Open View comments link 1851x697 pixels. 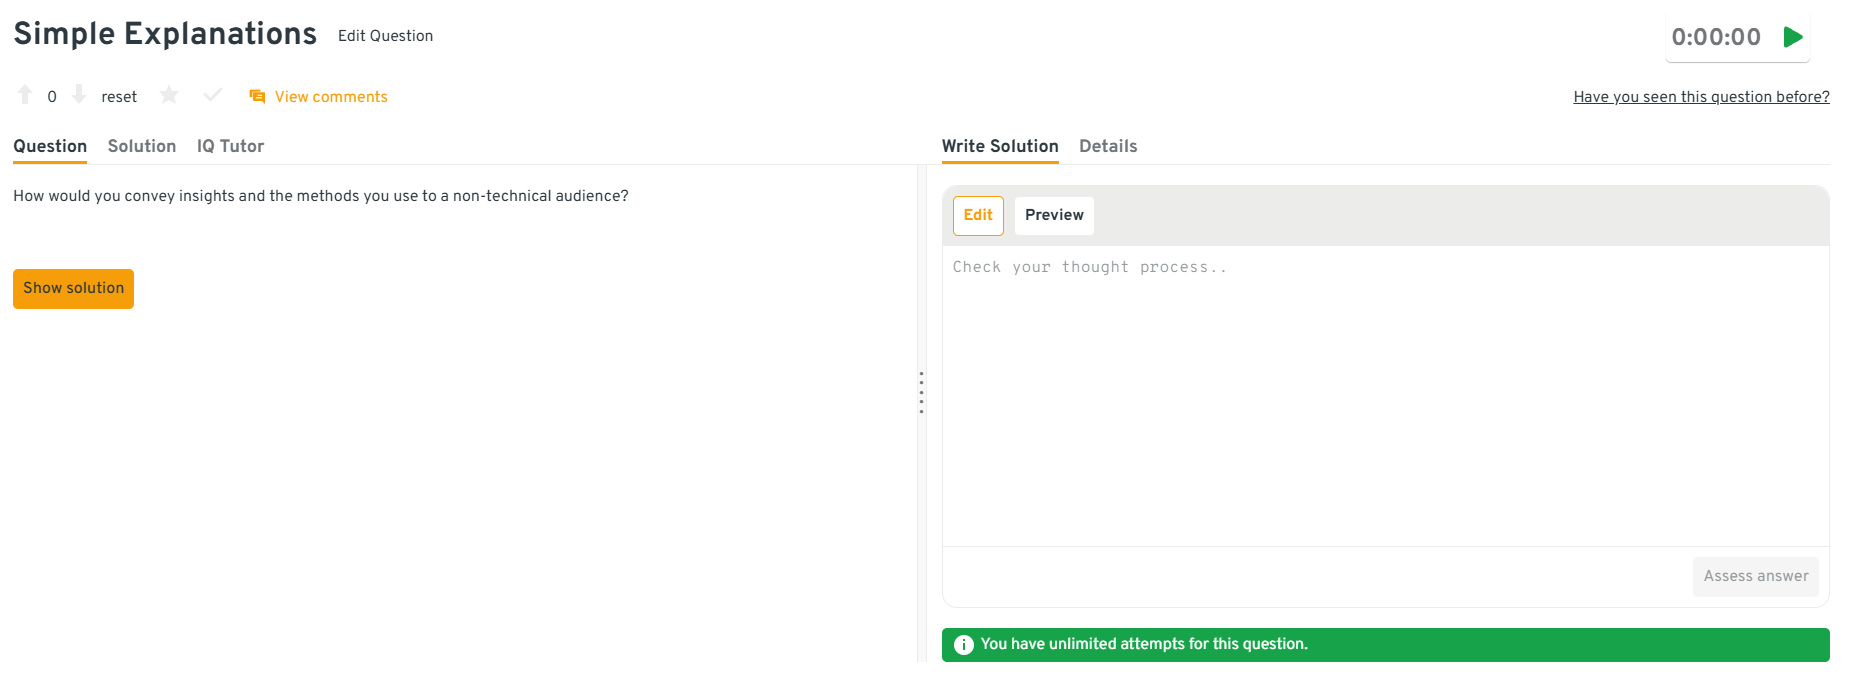point(331,97)
